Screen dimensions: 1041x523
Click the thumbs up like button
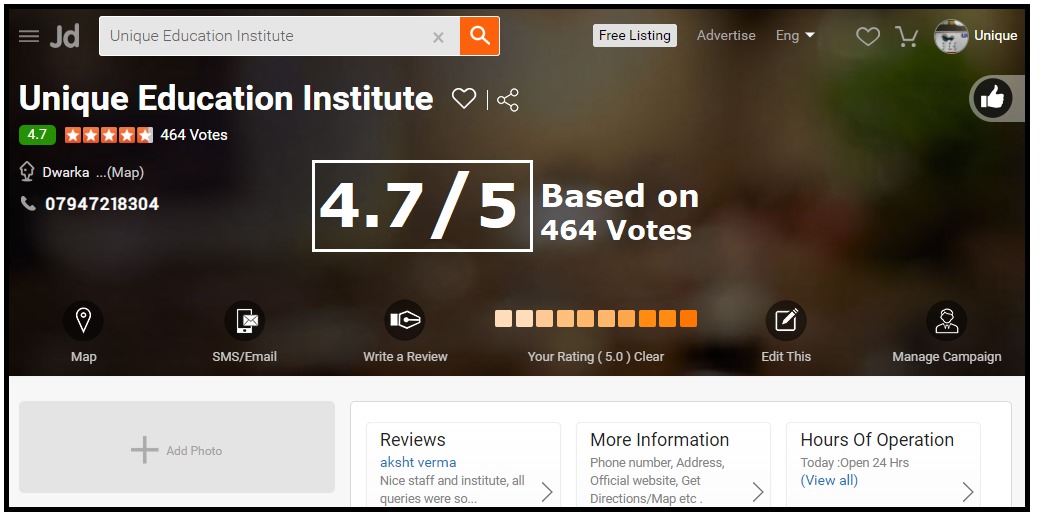point(992,98)
